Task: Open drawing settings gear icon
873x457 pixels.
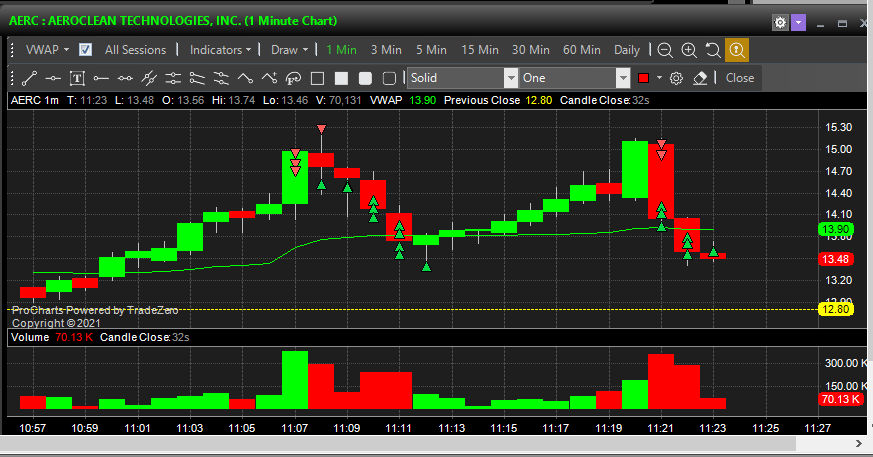Action: tap(676, 78)
